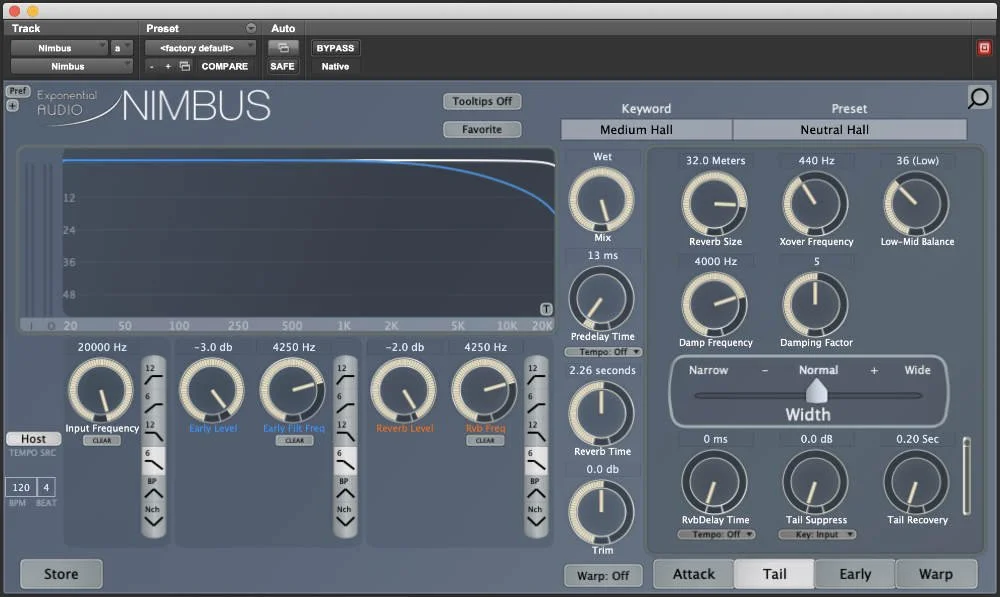Switch to the Attack tab
1000x597 pixels.
tap(694, 574)
